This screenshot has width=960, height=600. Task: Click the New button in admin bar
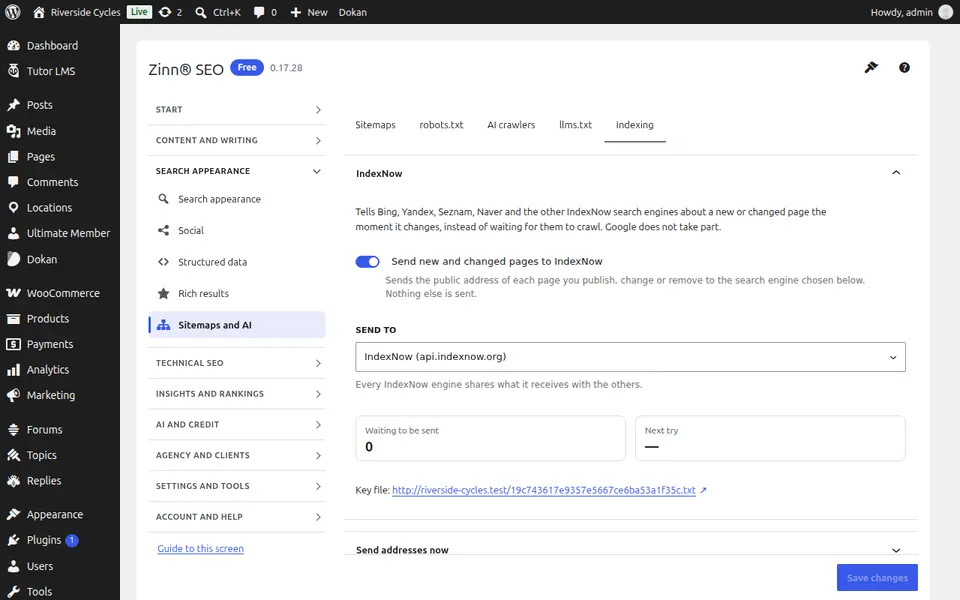(309, 12)
